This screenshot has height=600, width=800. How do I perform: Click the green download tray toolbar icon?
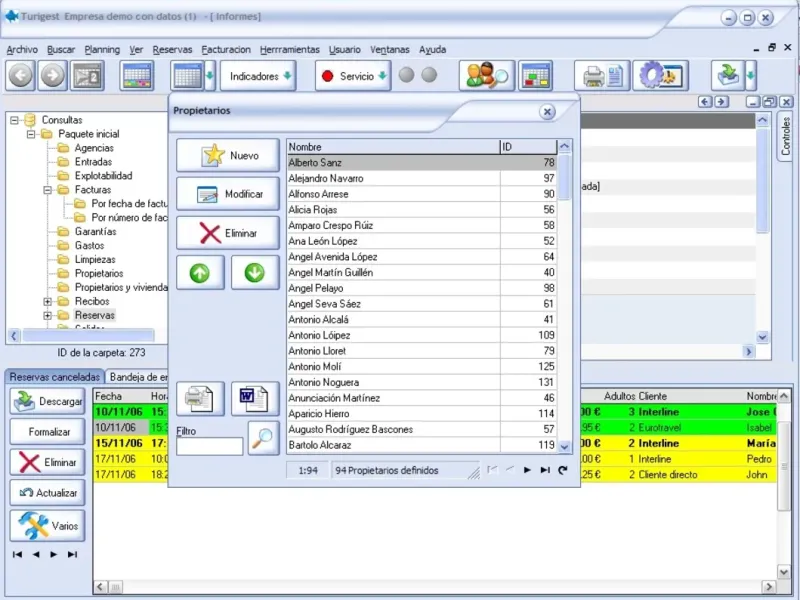728,76
